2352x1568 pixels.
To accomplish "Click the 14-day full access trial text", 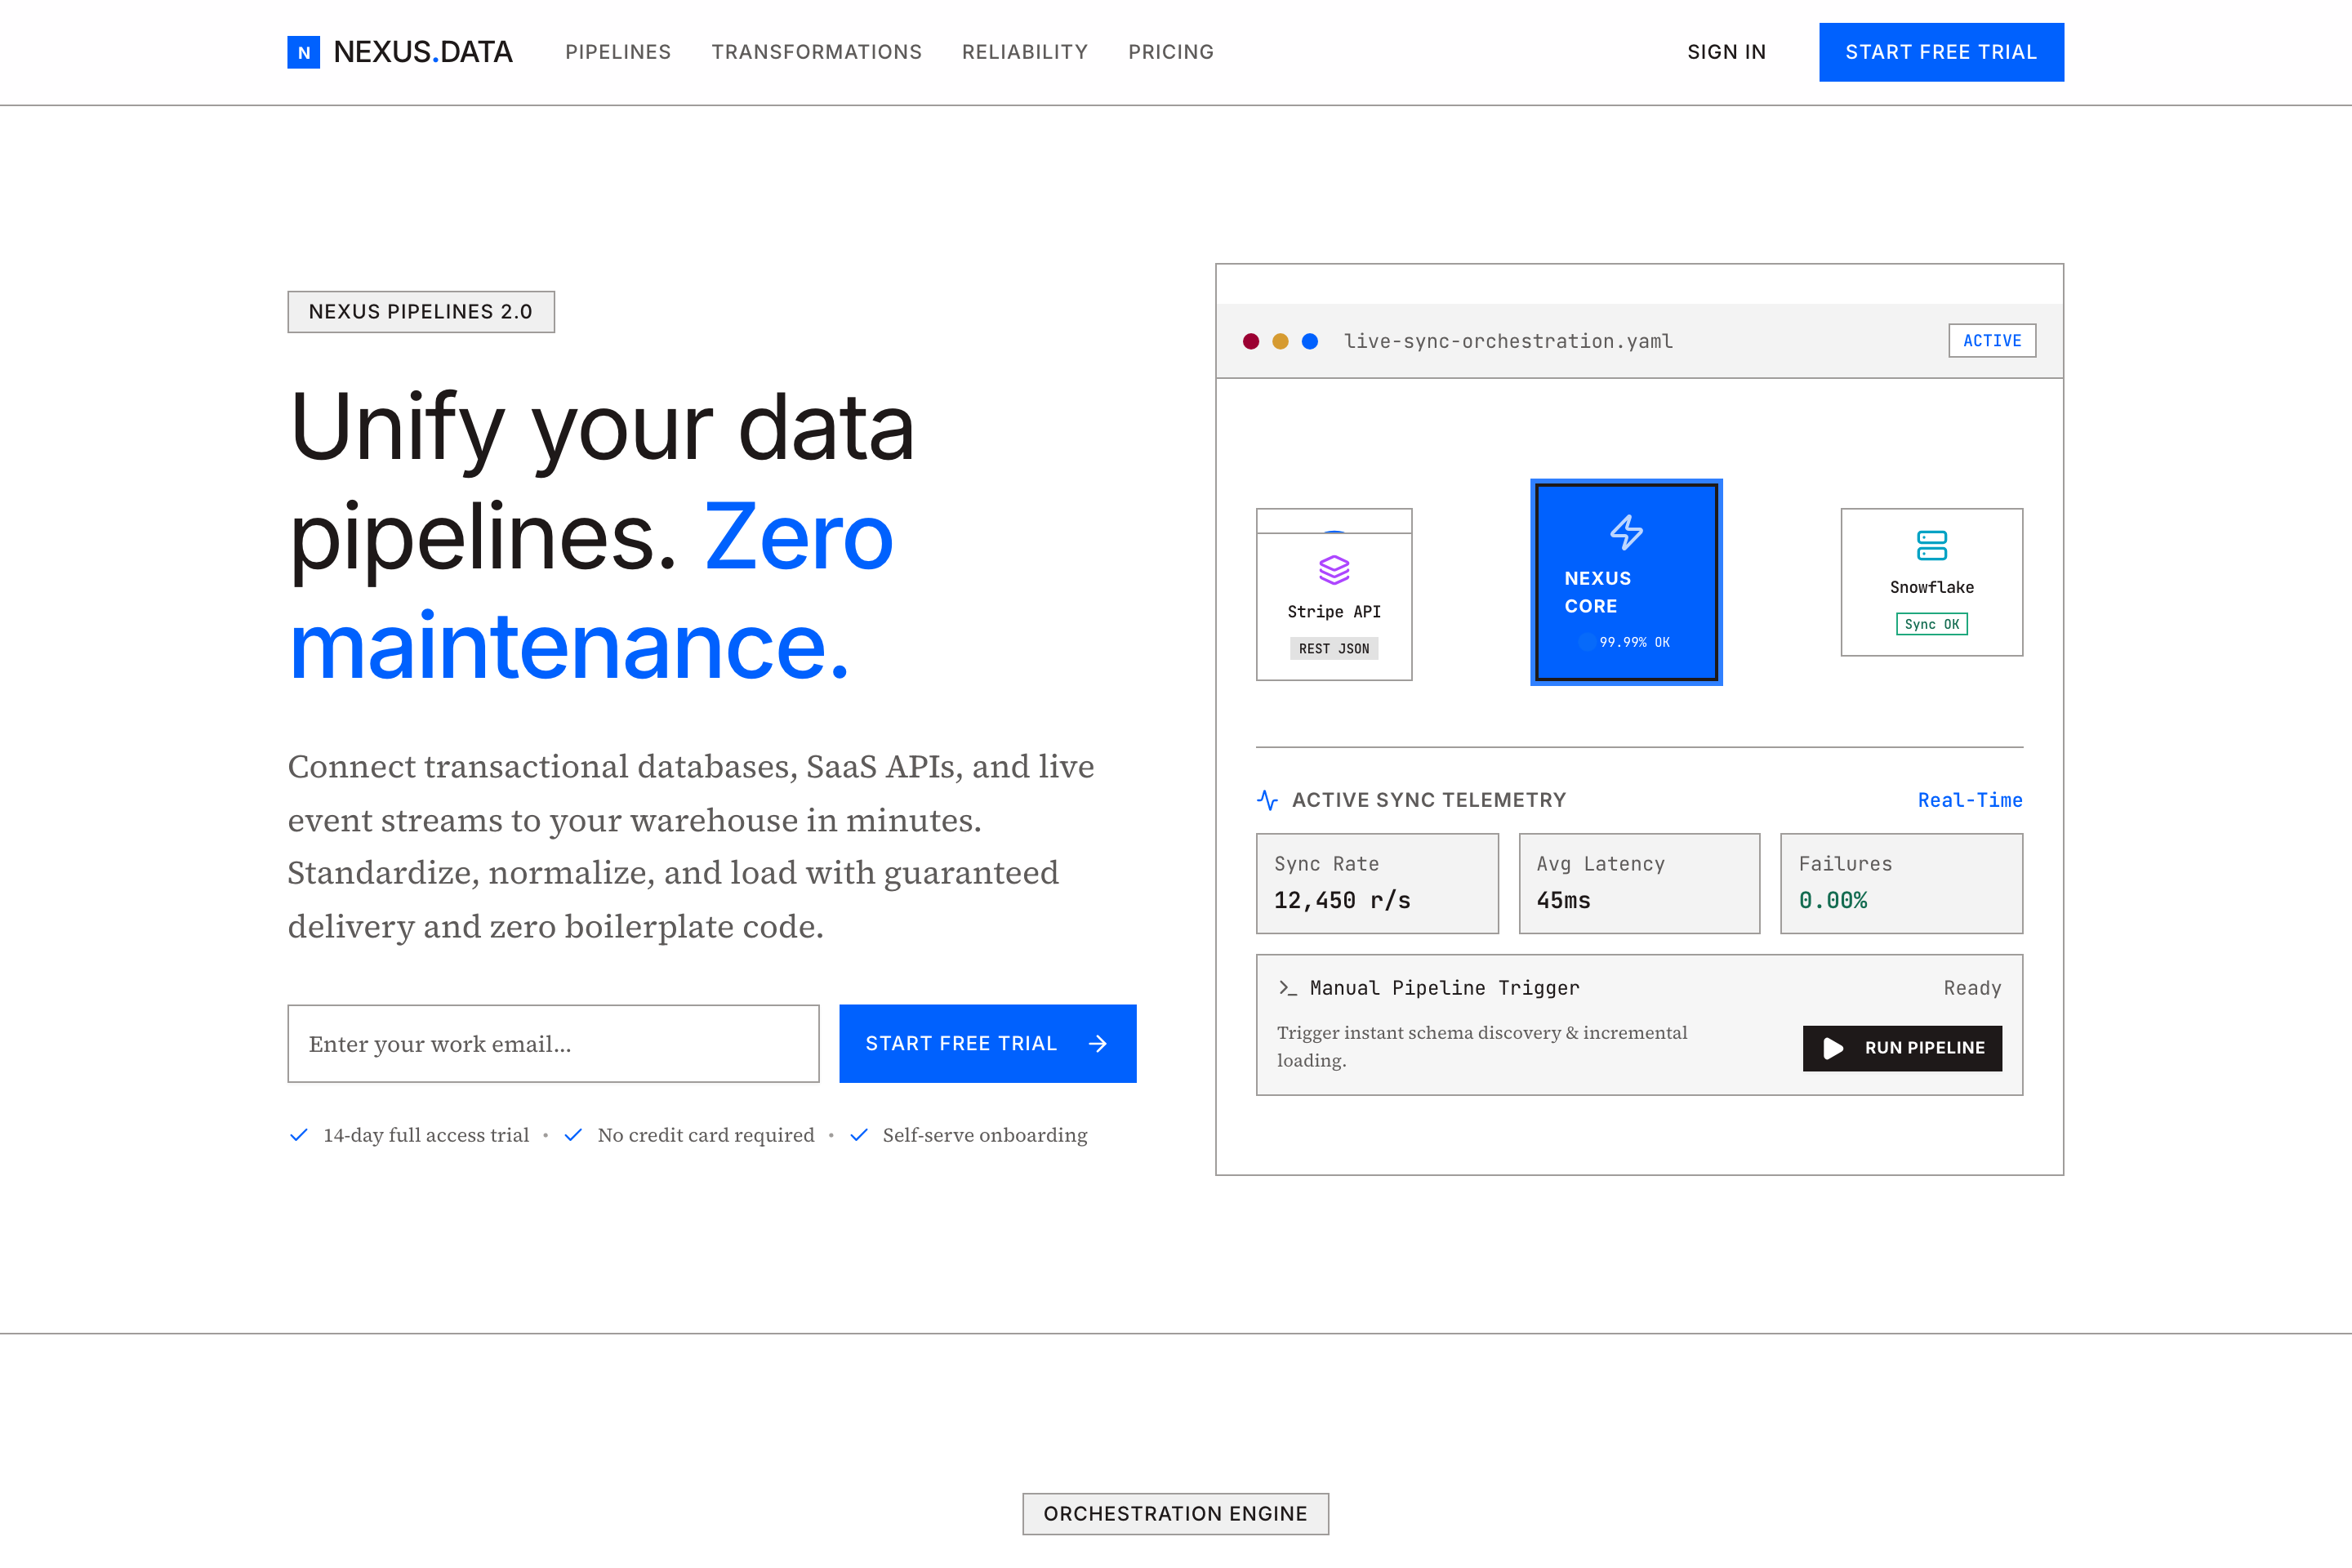I will click(426, 1135).
